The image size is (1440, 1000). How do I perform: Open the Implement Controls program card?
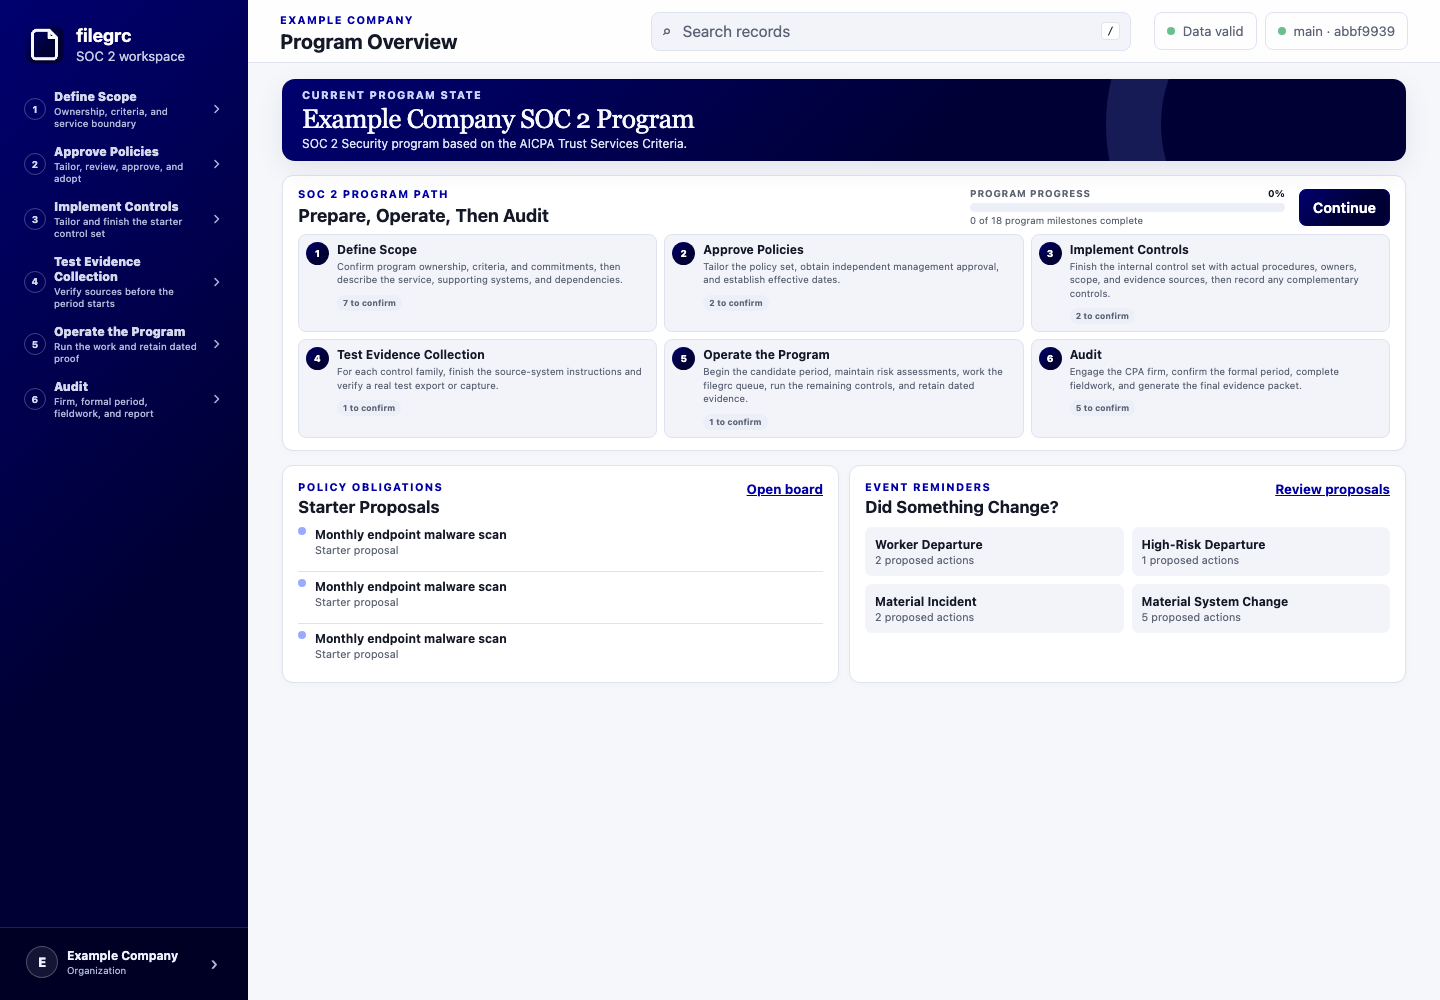coord(1210,283)
